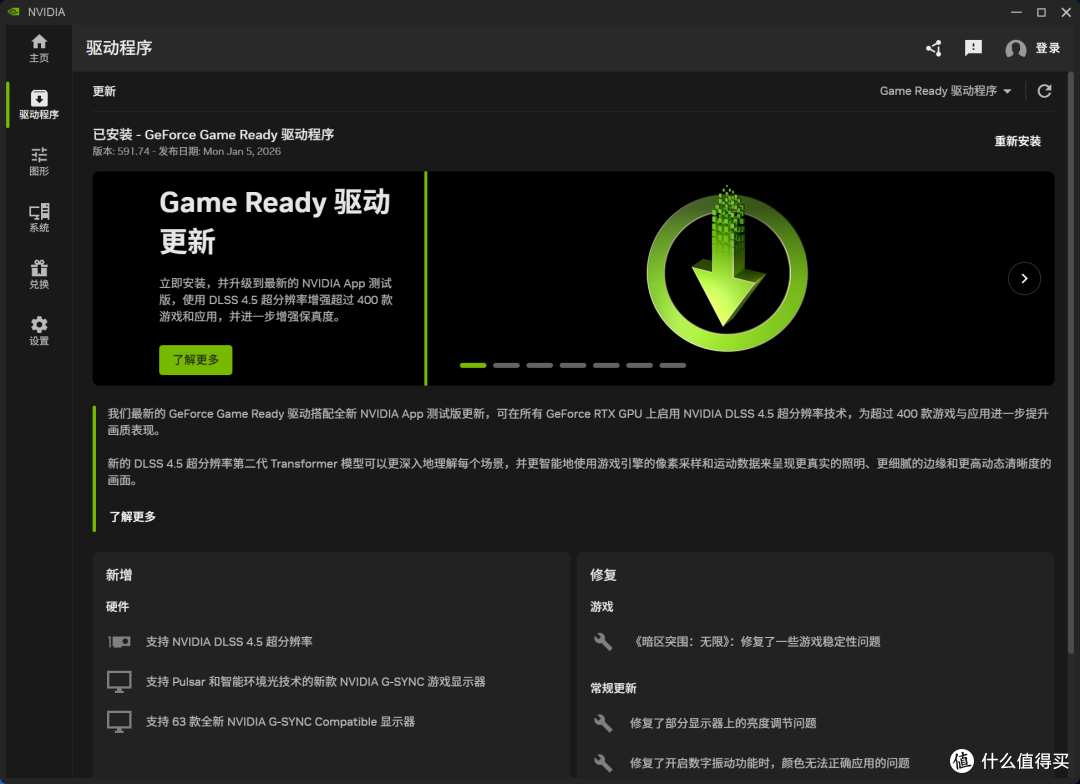The image size is (1080, 784).
Task: Click the share icon in the header
Action: (x=934, y=48)
